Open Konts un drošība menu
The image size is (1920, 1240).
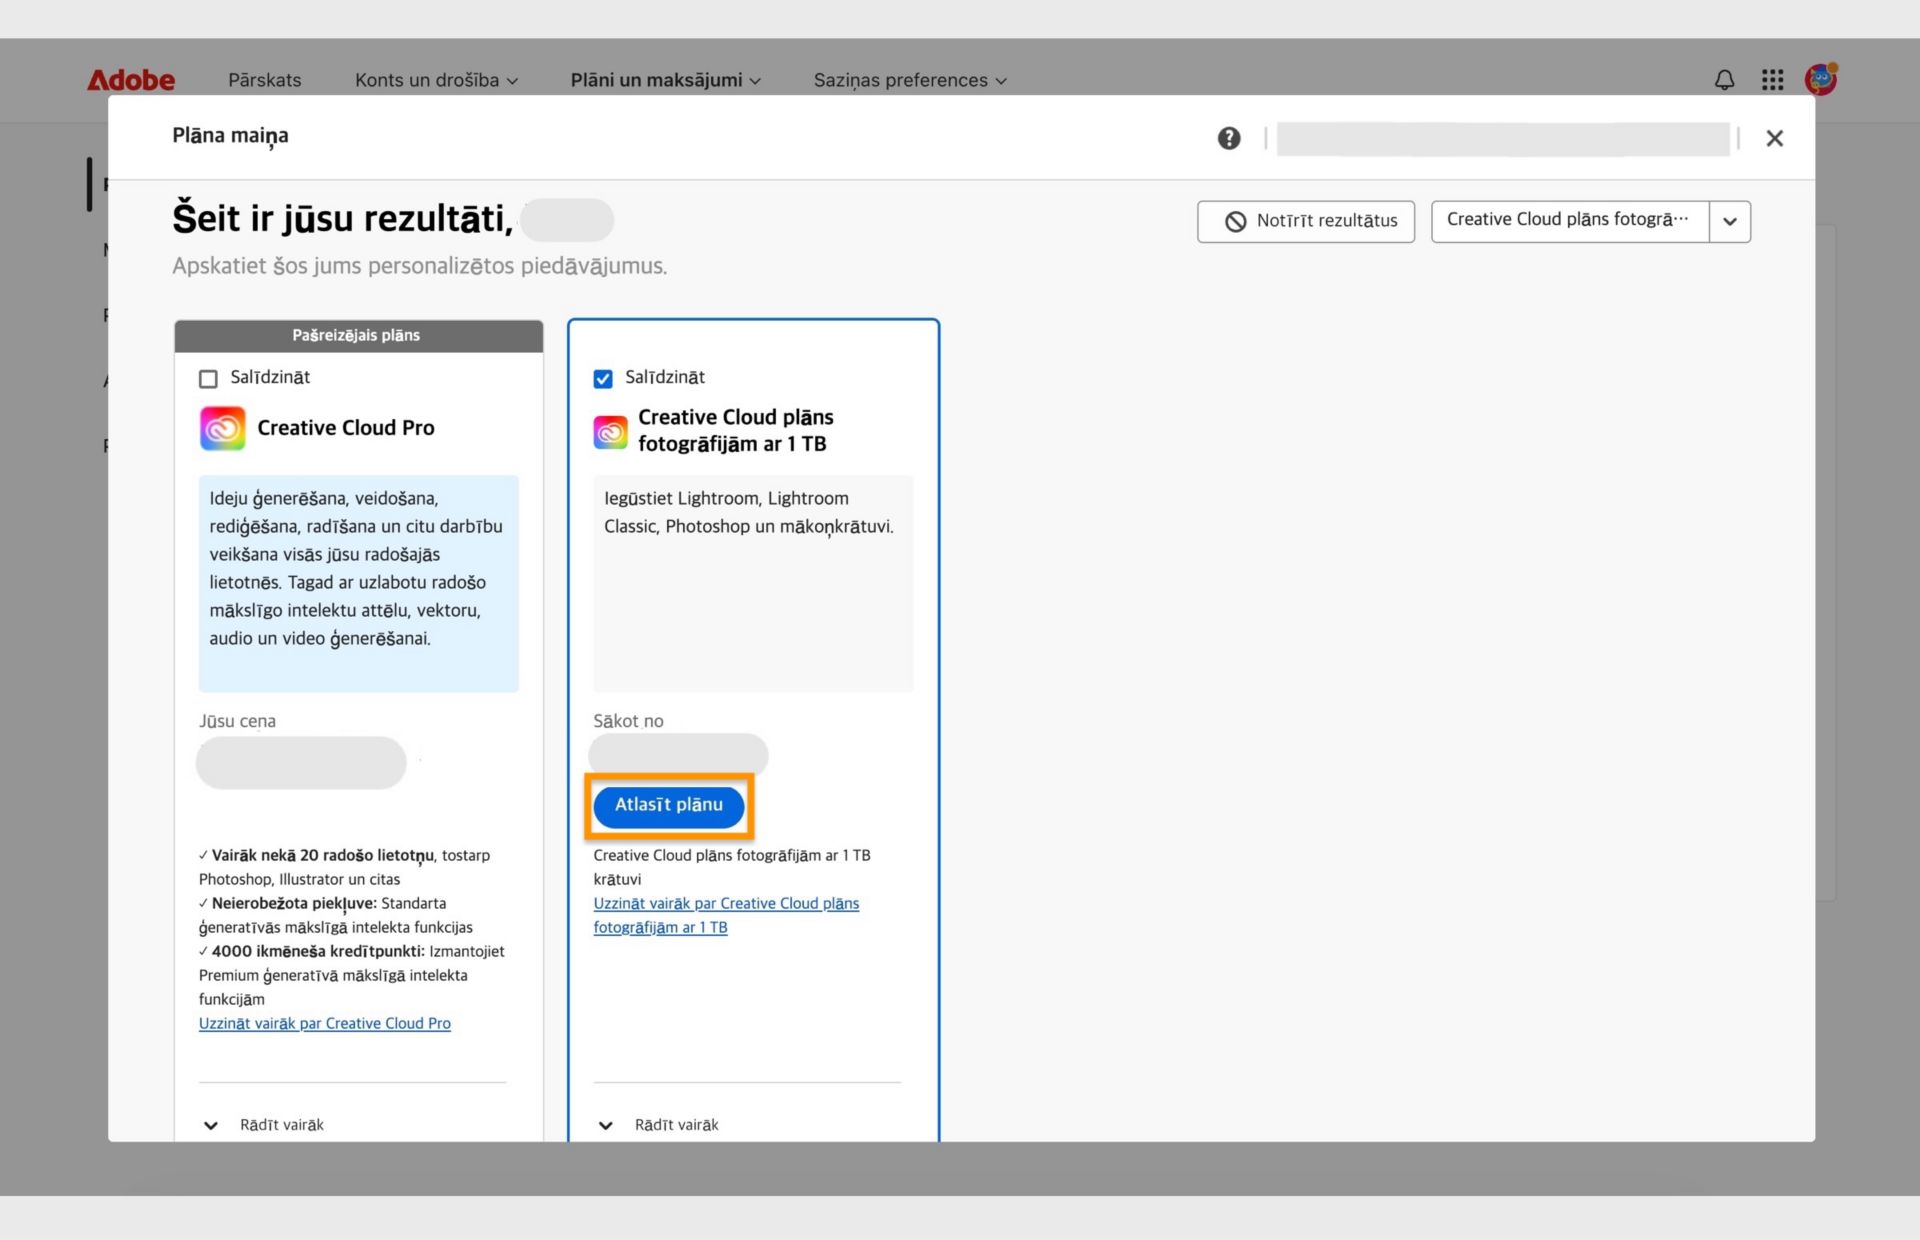(436, 80)
